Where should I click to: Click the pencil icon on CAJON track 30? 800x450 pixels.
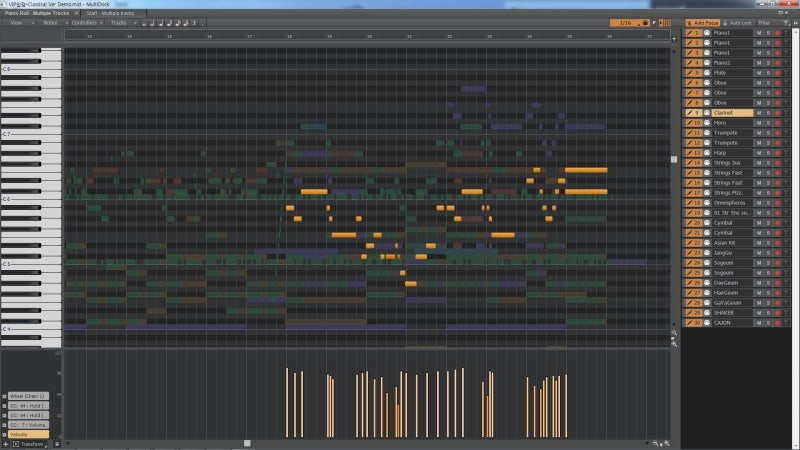tap(689, 323)
